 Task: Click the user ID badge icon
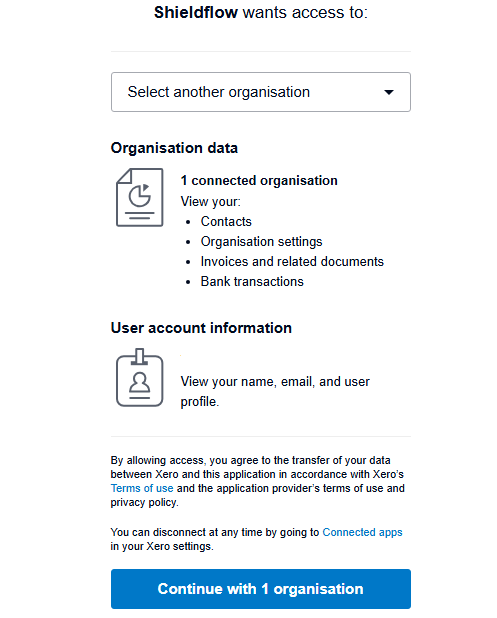(x=140, y=378)
